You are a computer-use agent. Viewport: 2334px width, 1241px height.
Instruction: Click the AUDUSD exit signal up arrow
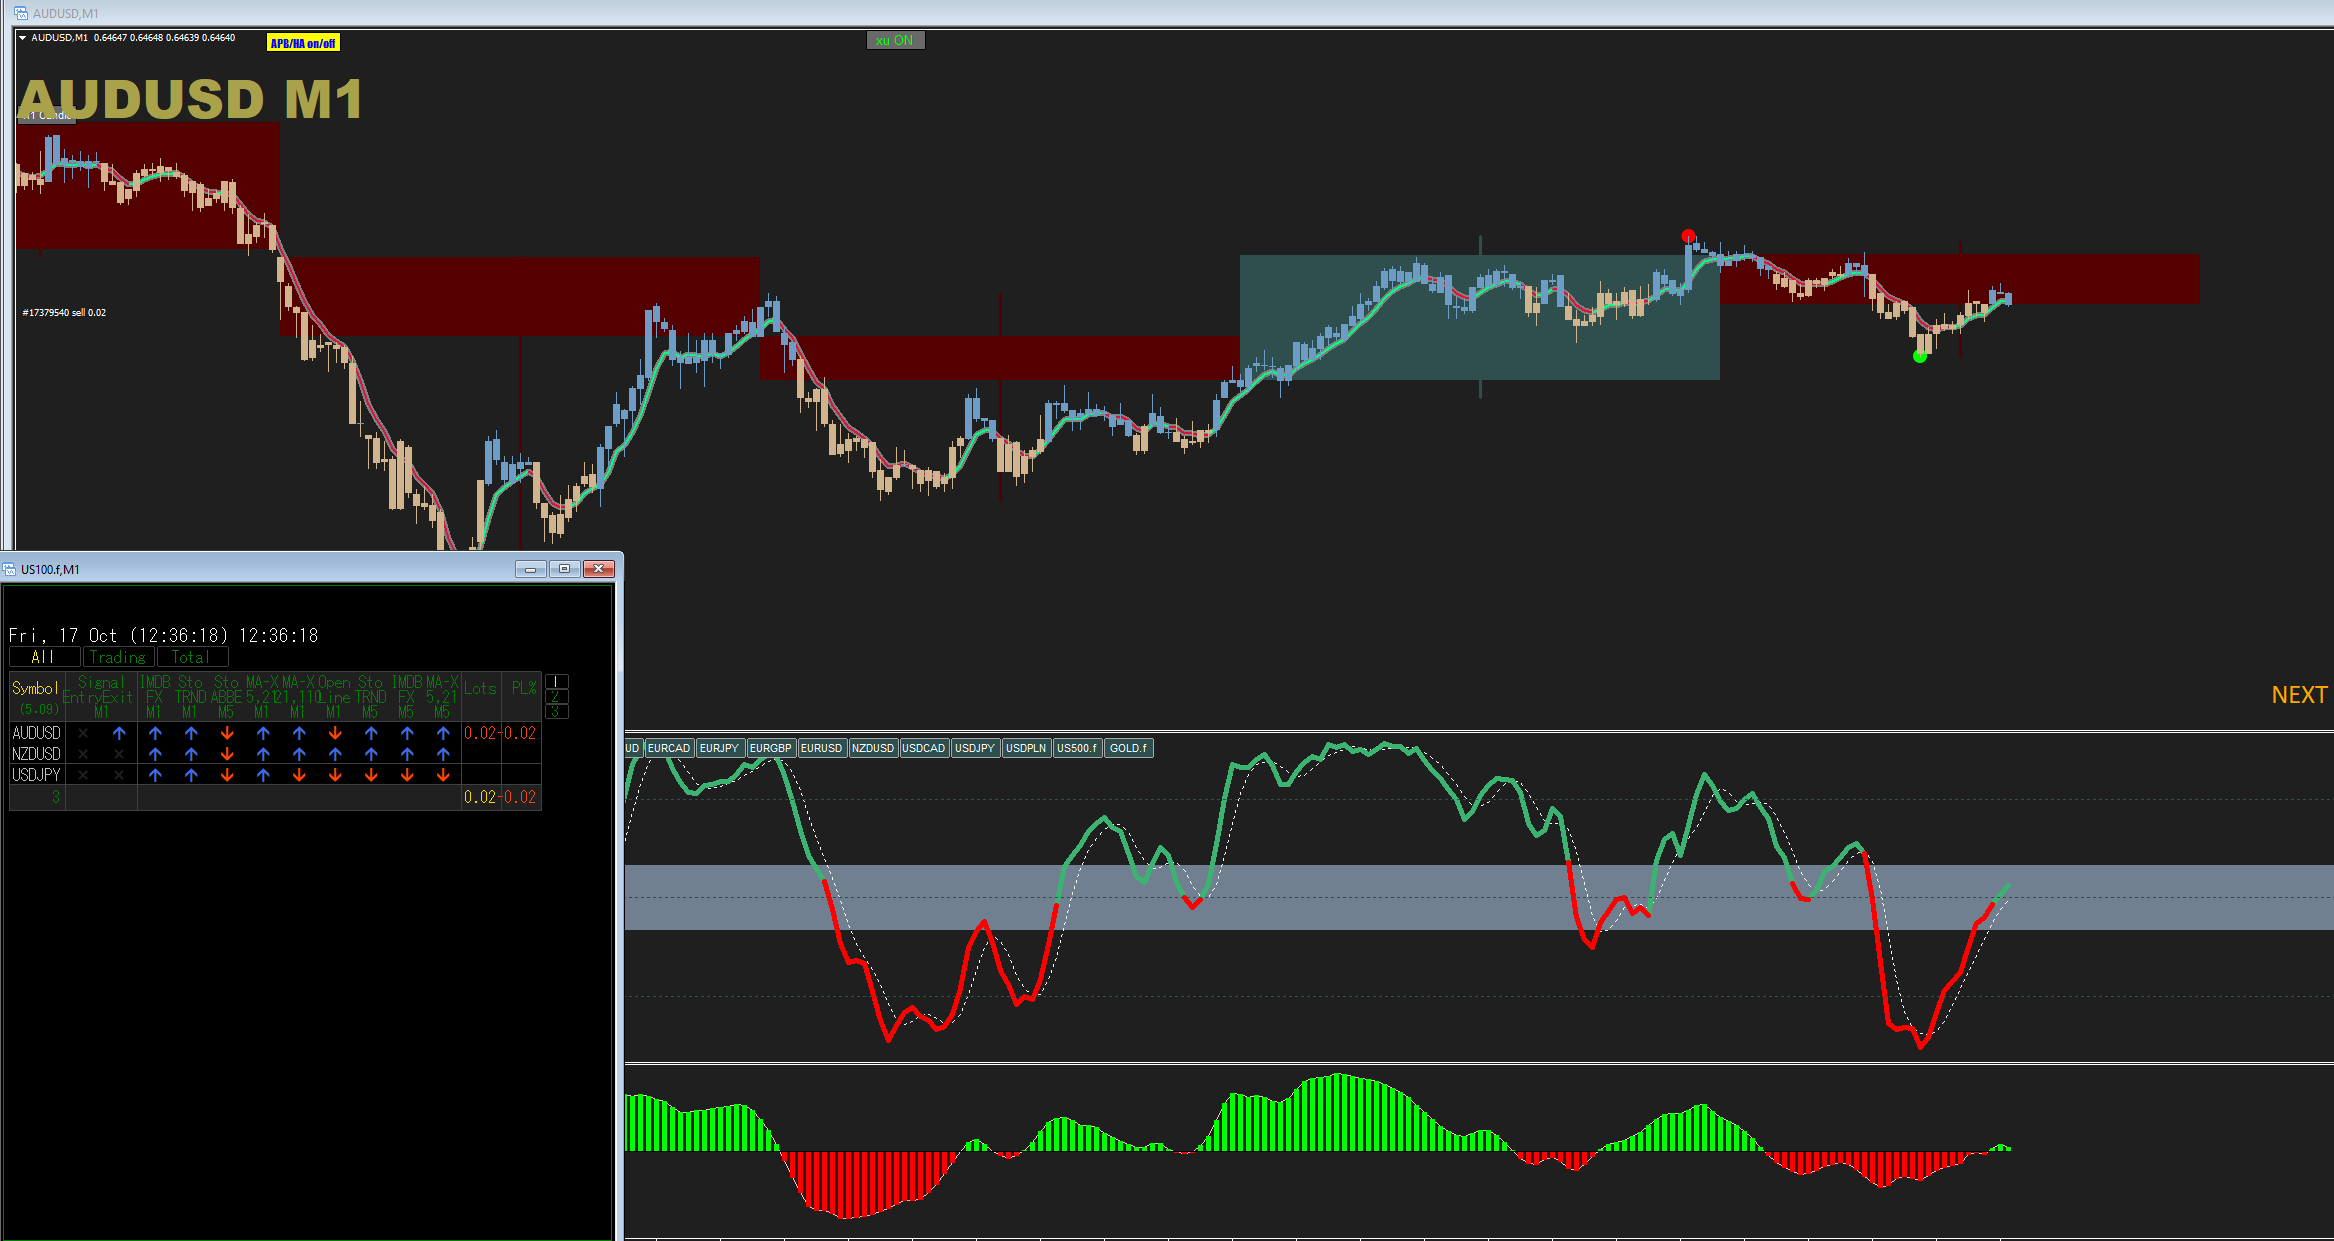pos(119,733)
